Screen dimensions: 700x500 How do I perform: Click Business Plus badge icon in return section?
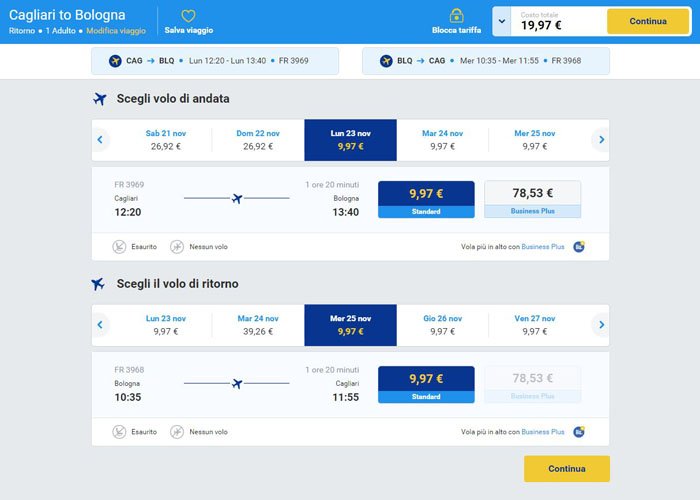(x=579, y=432)
